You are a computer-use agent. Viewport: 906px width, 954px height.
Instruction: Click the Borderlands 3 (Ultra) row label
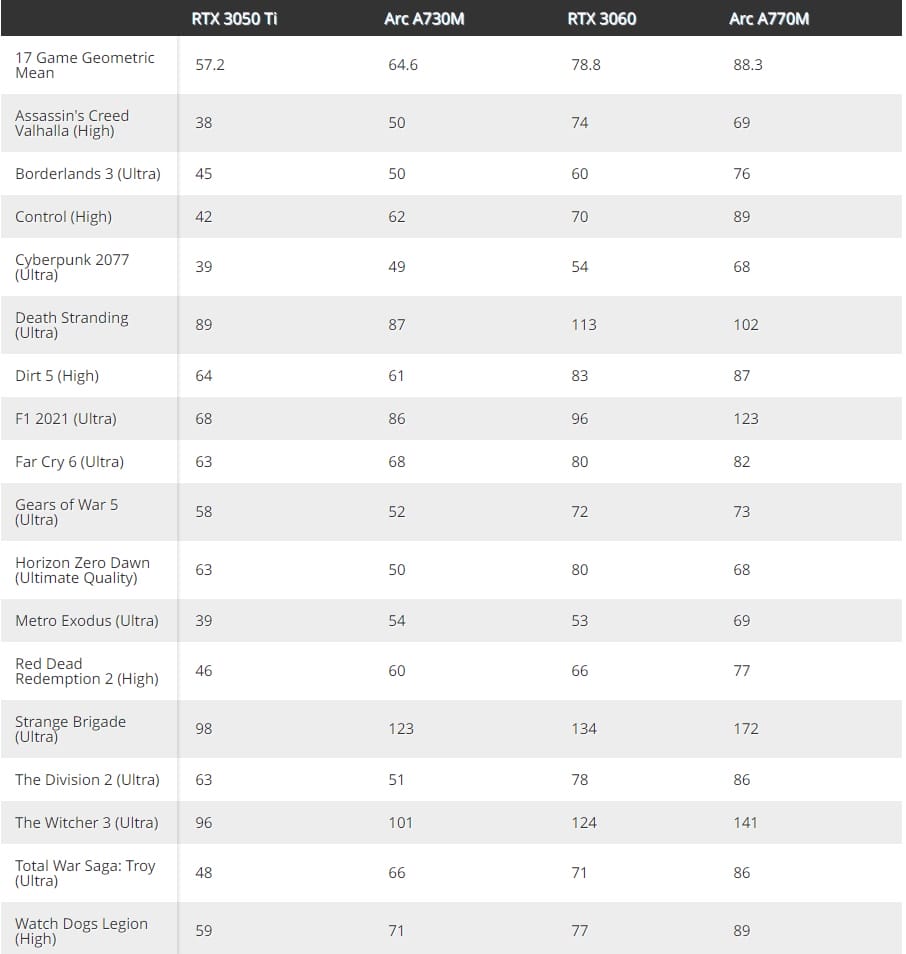[x=88, y=174]
